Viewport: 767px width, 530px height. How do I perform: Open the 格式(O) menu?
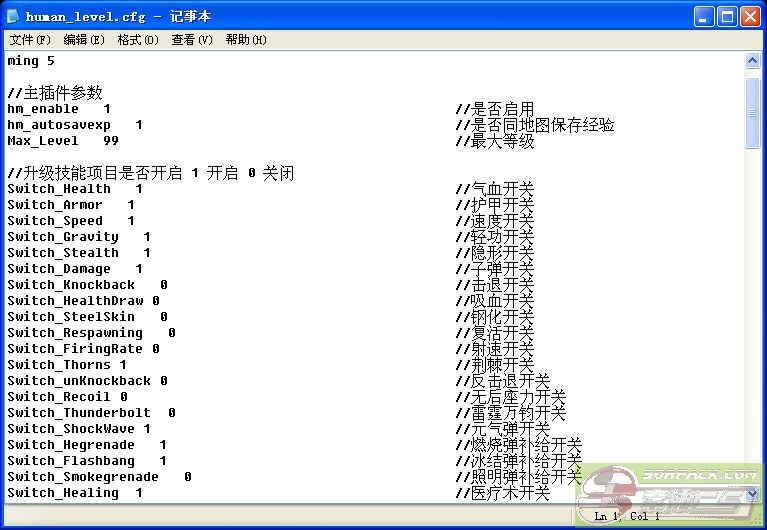[x=138, y=40]
